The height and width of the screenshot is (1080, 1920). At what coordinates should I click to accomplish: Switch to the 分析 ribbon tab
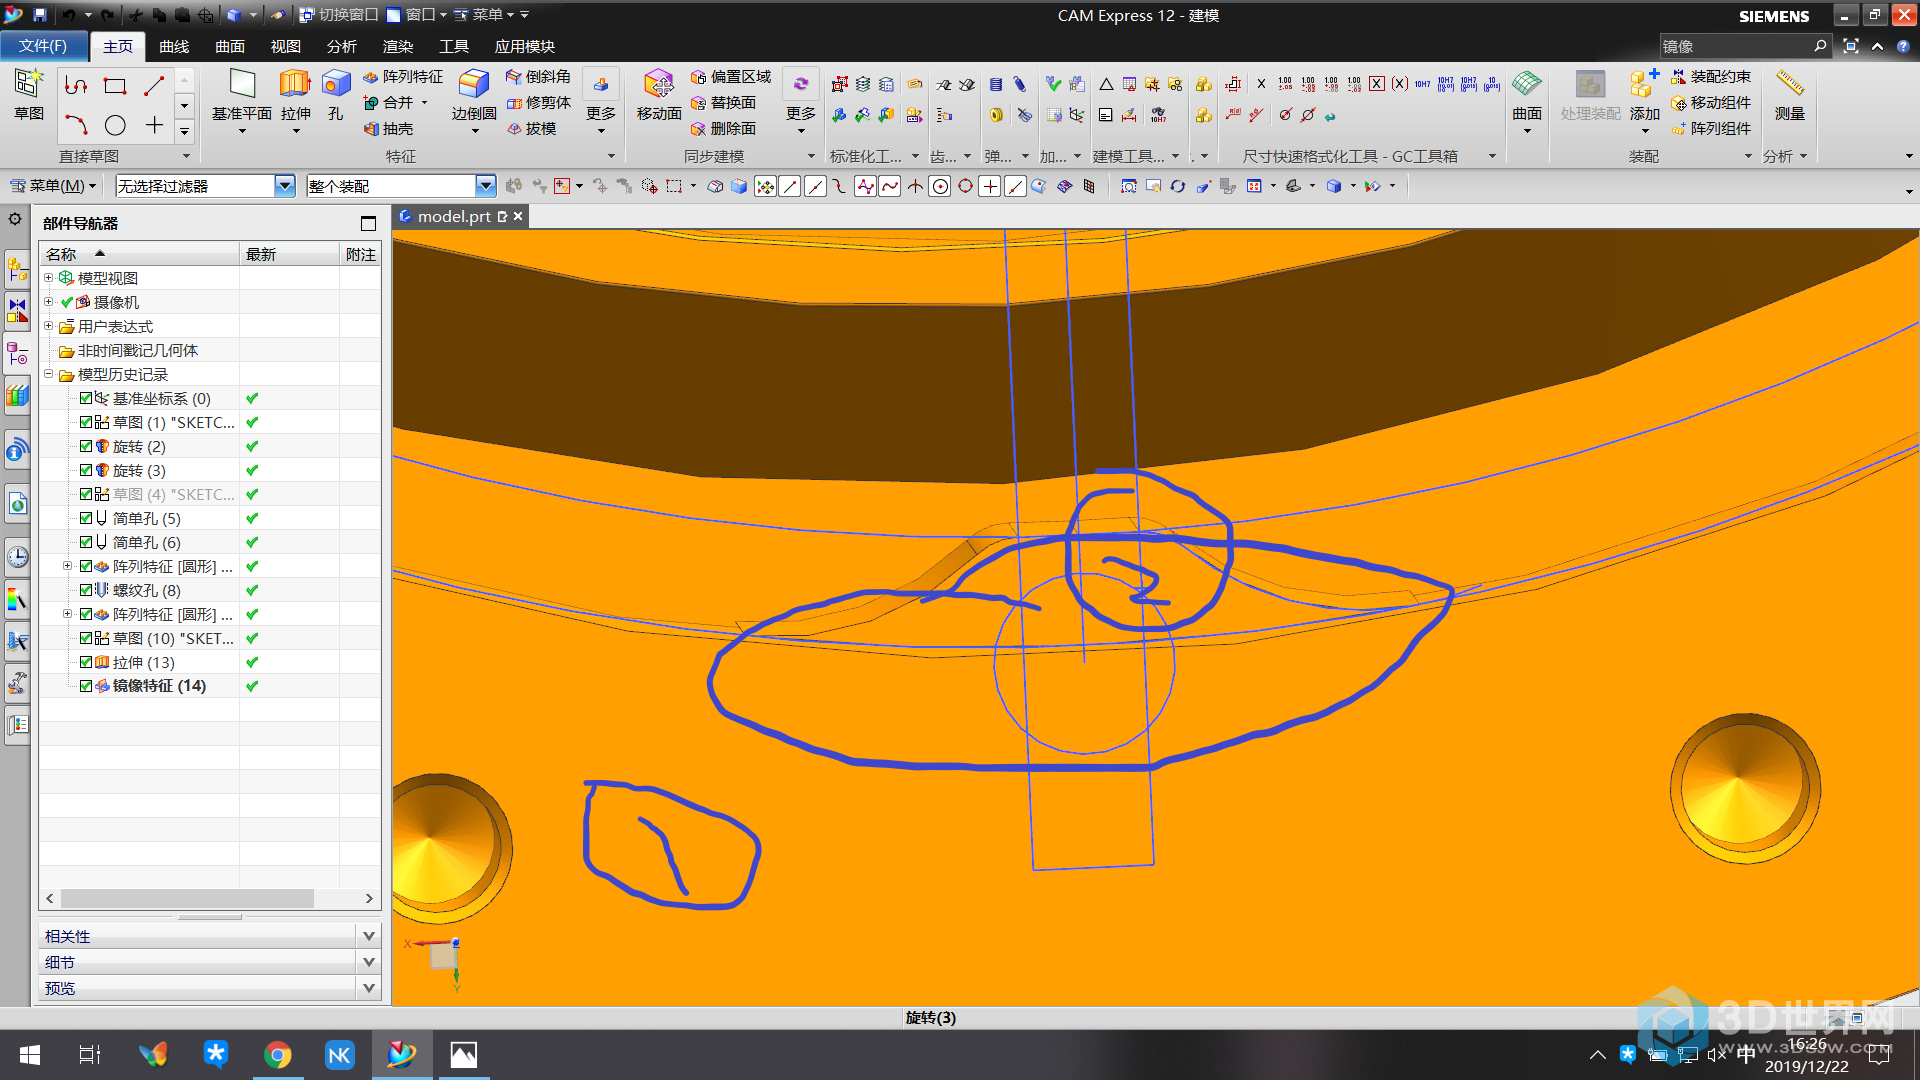(342, 46)
